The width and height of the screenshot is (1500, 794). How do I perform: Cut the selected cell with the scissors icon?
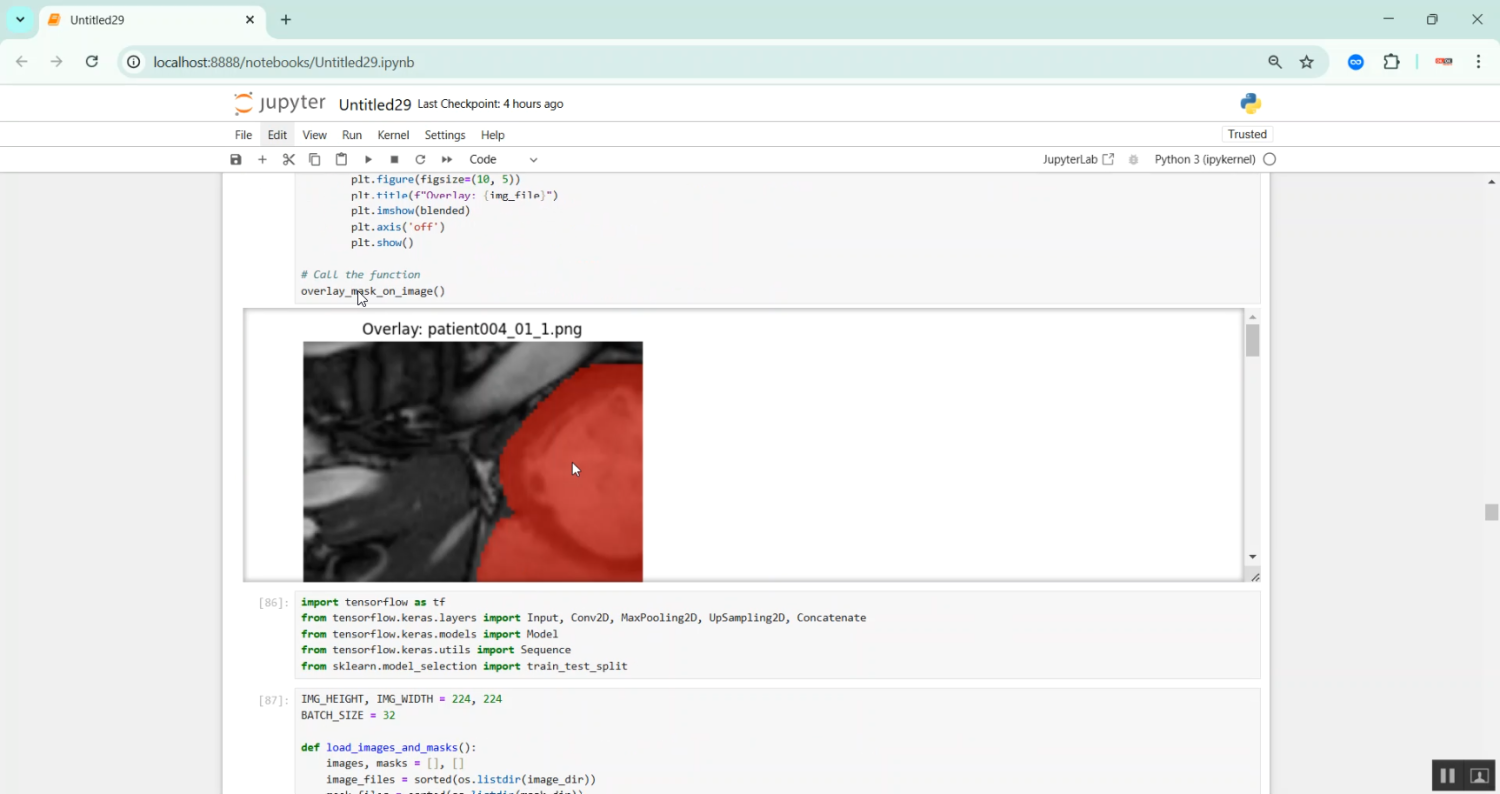[x=288, y=160]
